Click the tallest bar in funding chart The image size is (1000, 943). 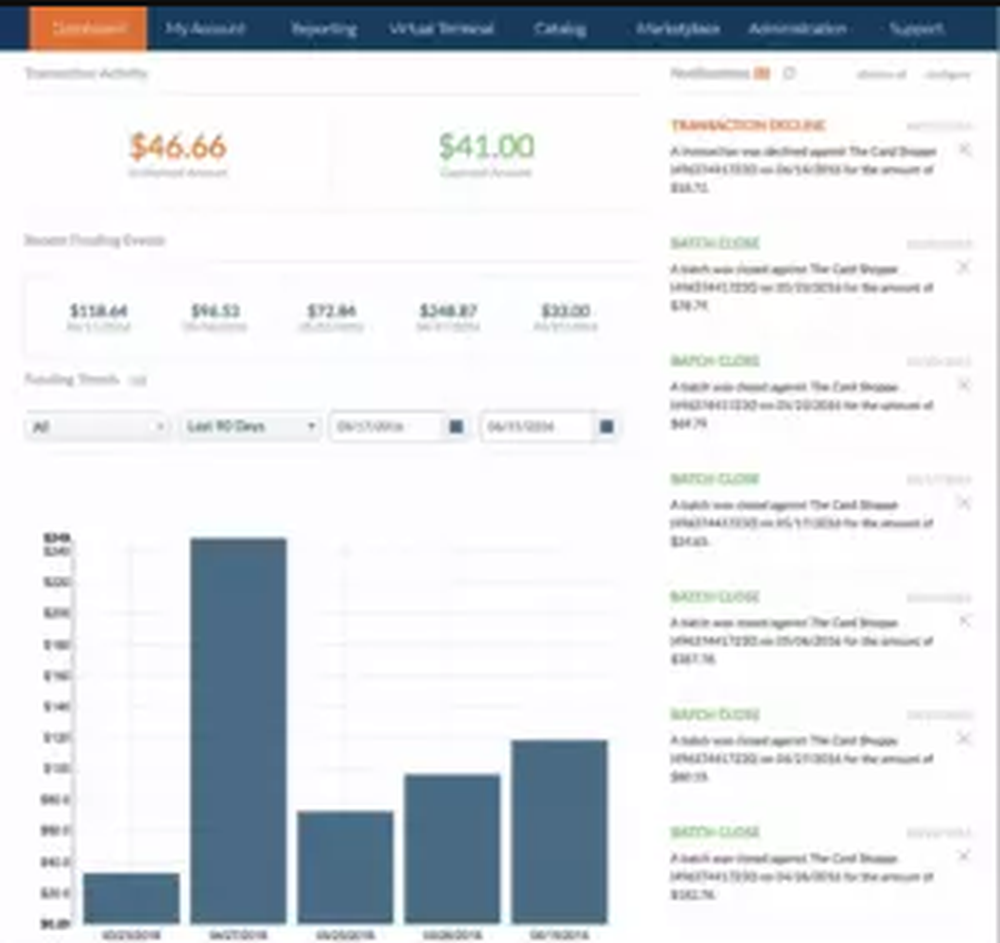(239, 731)
